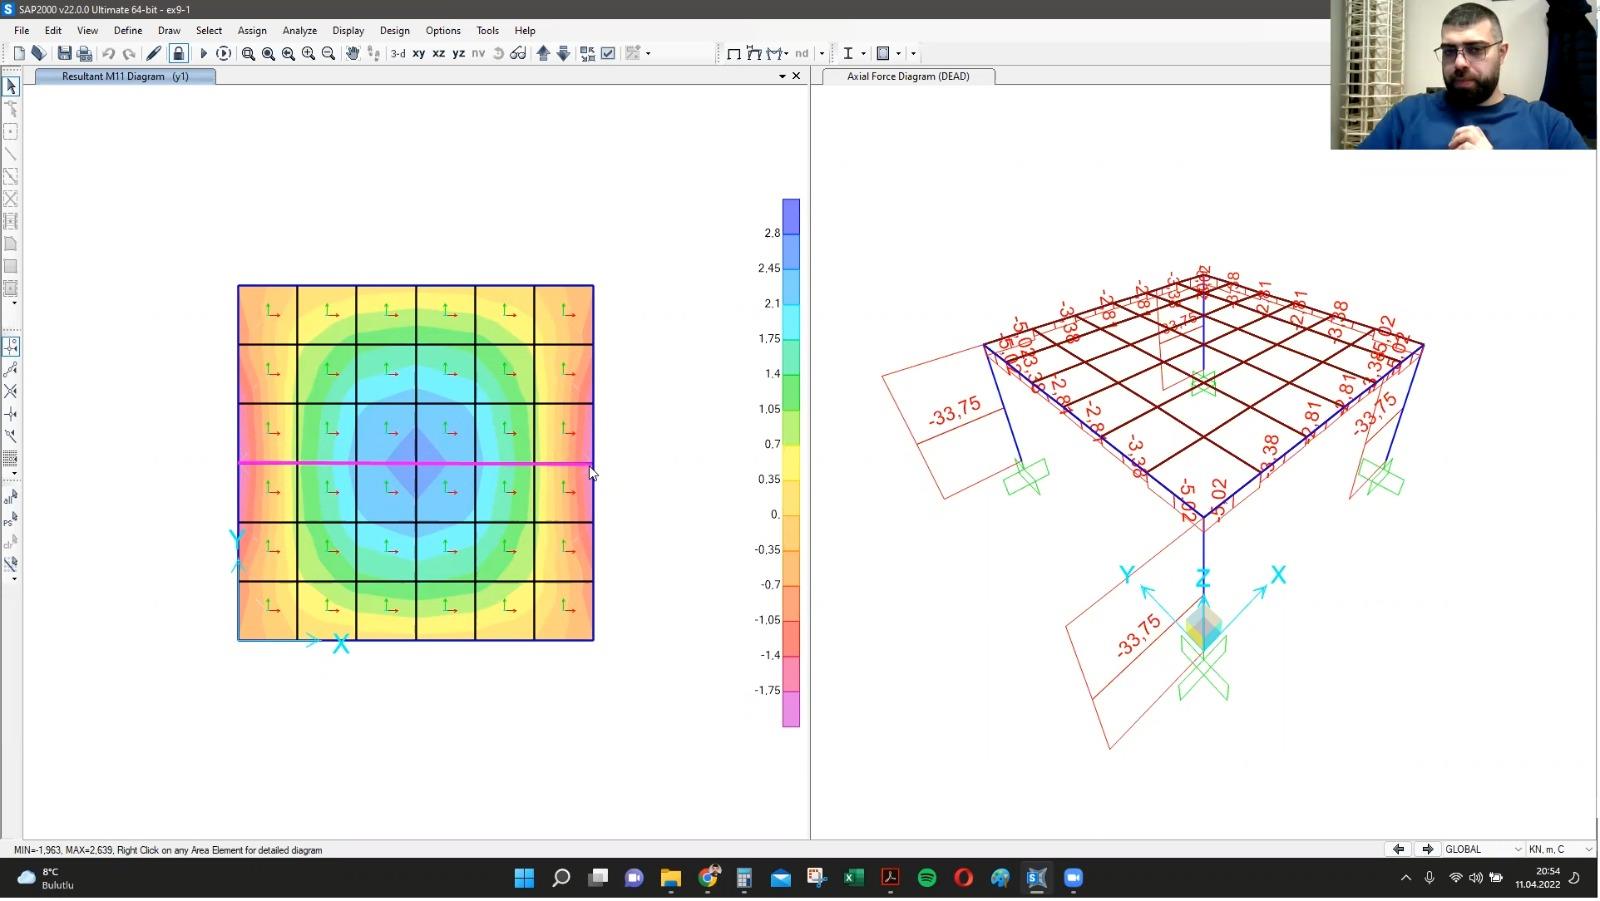Click the Save model icon
The image size is (1600, 901).
tap(64, 54)
